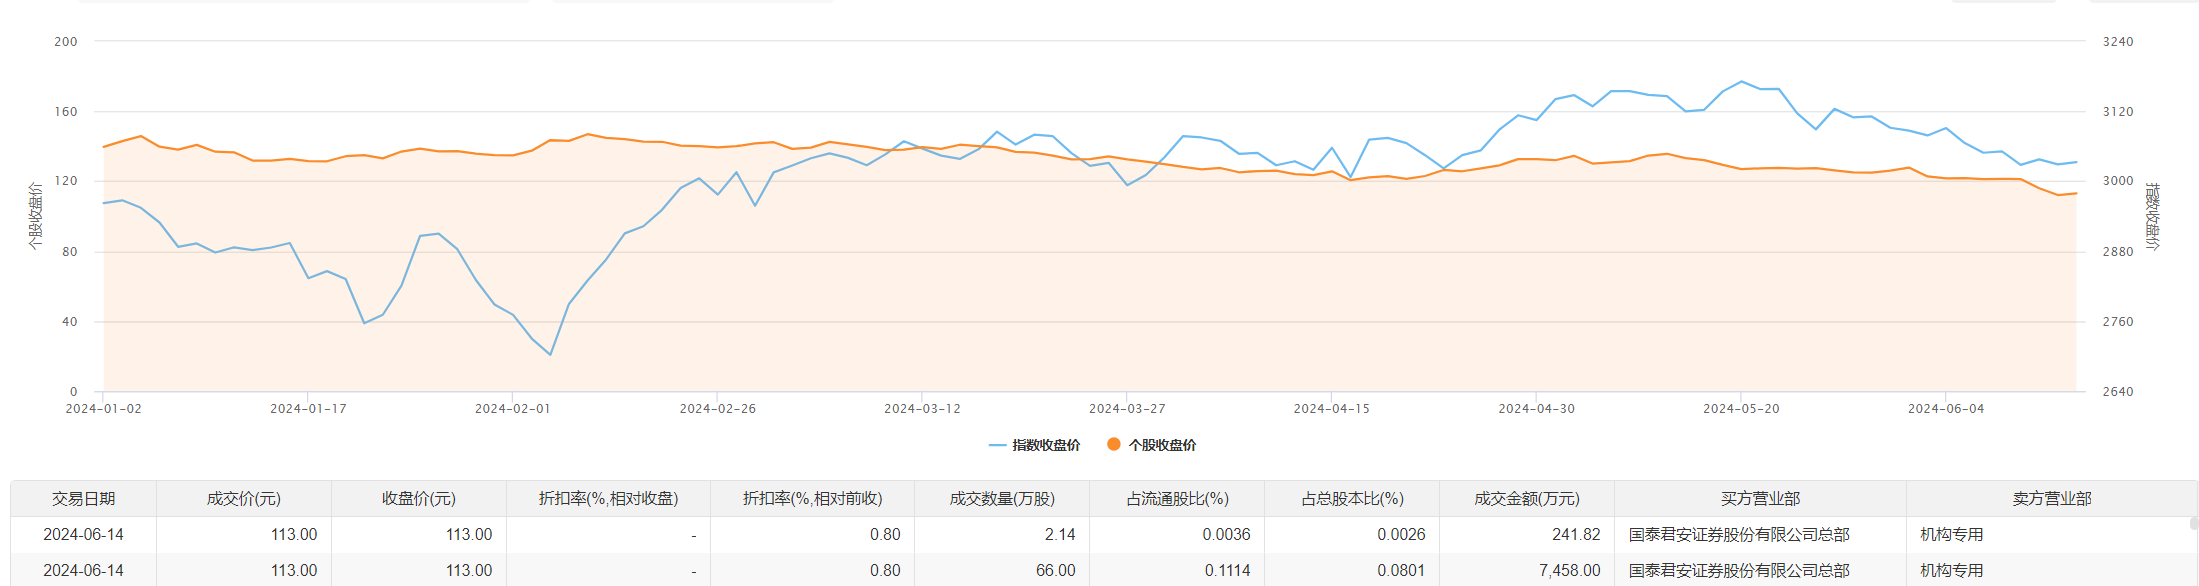
Task: Click the 3000 right axis value
Action: pos(2118,181)
